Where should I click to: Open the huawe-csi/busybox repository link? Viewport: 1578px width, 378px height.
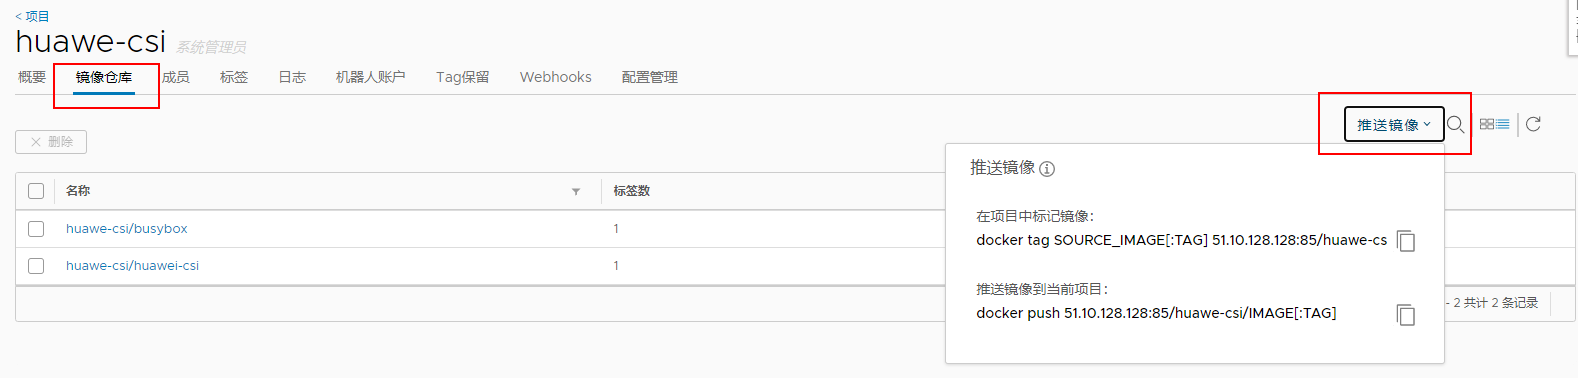[x=127, y=229]
